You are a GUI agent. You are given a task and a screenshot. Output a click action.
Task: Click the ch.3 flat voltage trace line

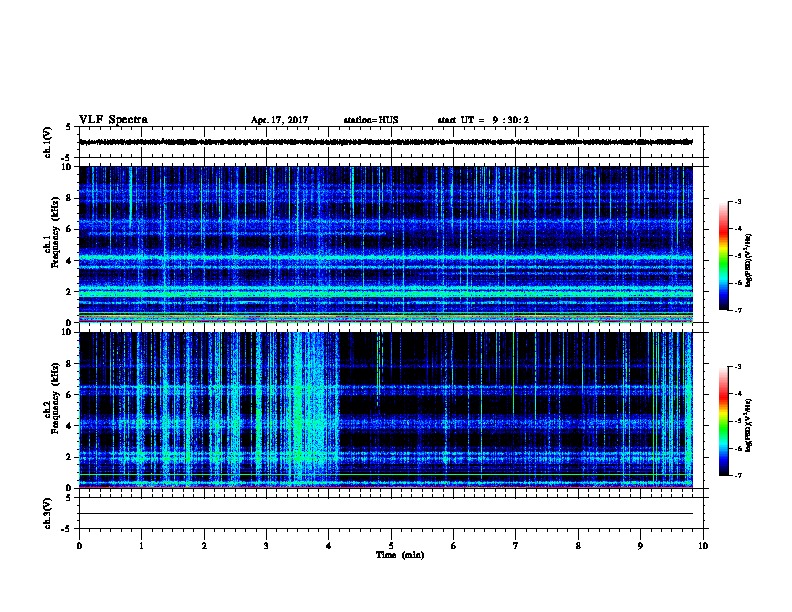(386, 514)
